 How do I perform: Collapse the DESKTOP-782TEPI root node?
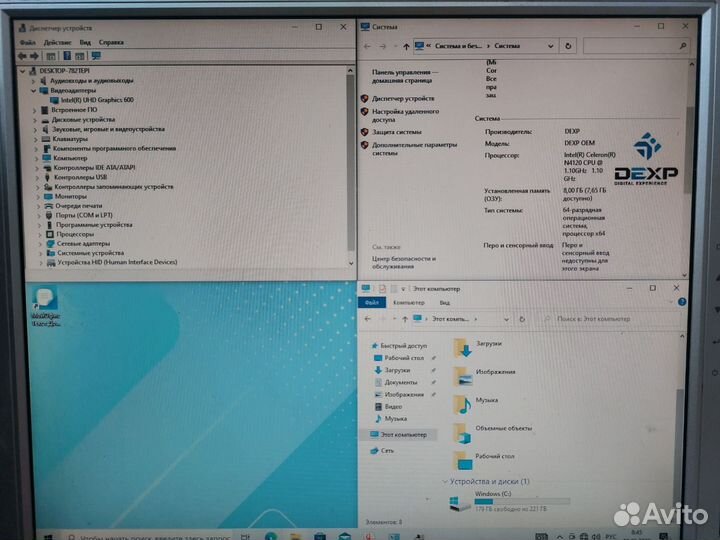pyautogui.click(x=22, y=71)
